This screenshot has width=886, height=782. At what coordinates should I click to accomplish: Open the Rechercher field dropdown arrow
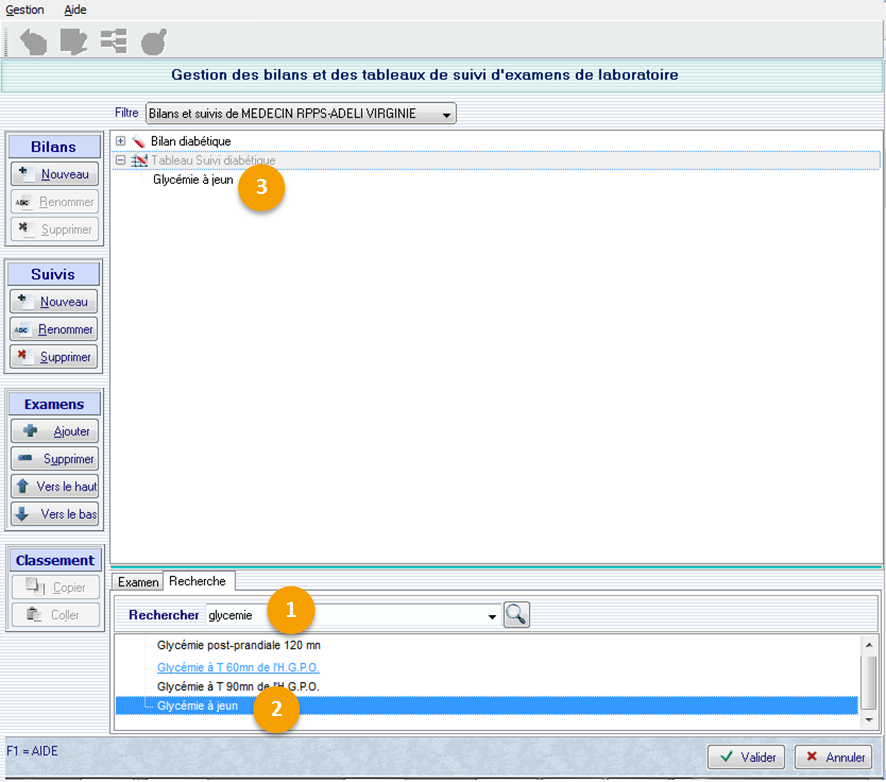tap(492, 617)
